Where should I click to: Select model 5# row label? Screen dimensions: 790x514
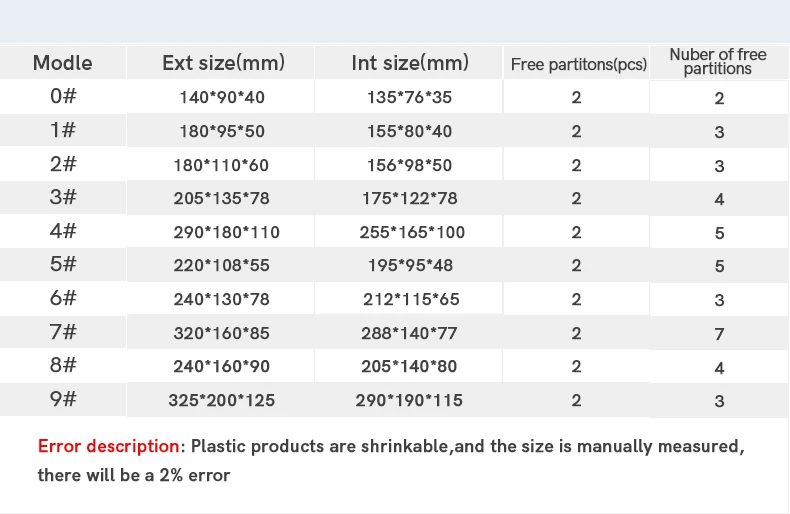click(x=63, y=264)
